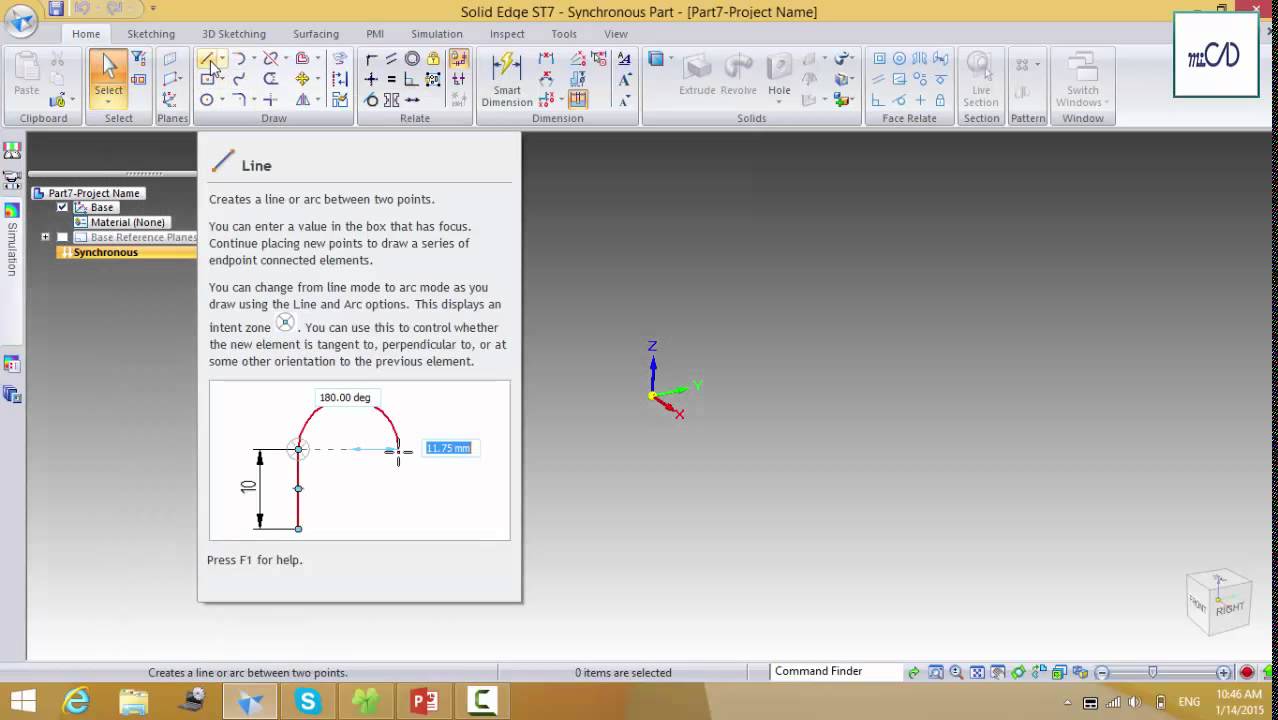Open Internet Explorer from the taskbar
Image resolution: width=1278 pixels, height=720 pixels.
tap(77, 701)
